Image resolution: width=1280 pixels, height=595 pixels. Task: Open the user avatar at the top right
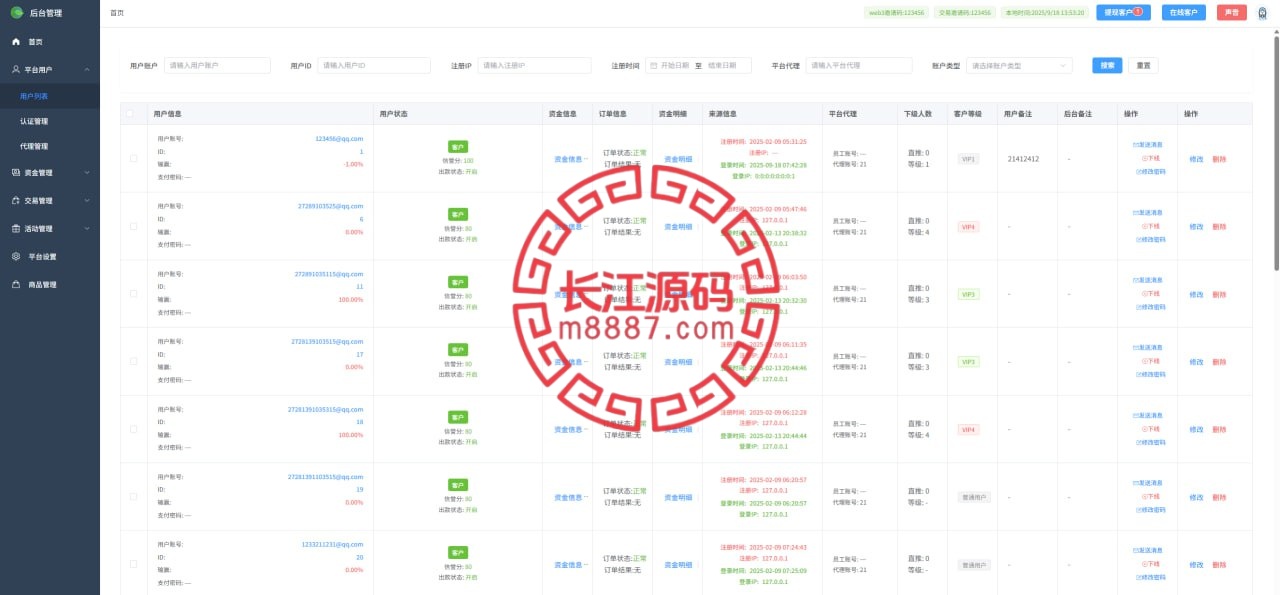(x=1262, y=13)
